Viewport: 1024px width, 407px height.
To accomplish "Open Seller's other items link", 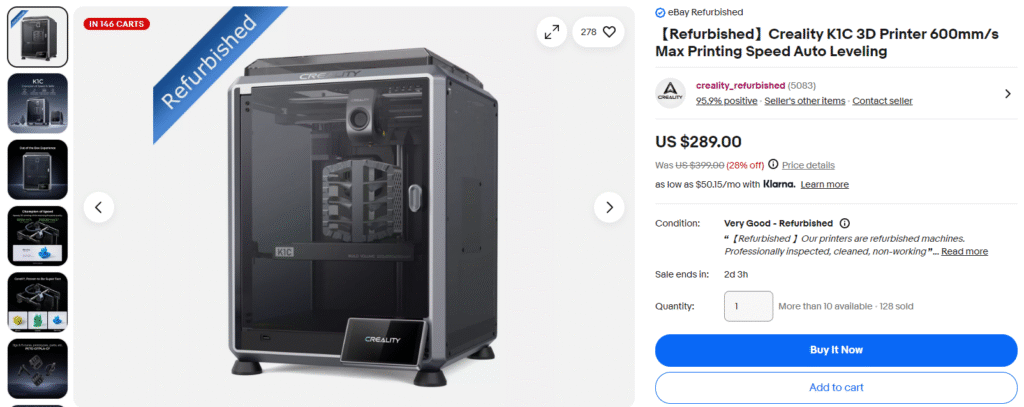I will click(x=805, y=101).
